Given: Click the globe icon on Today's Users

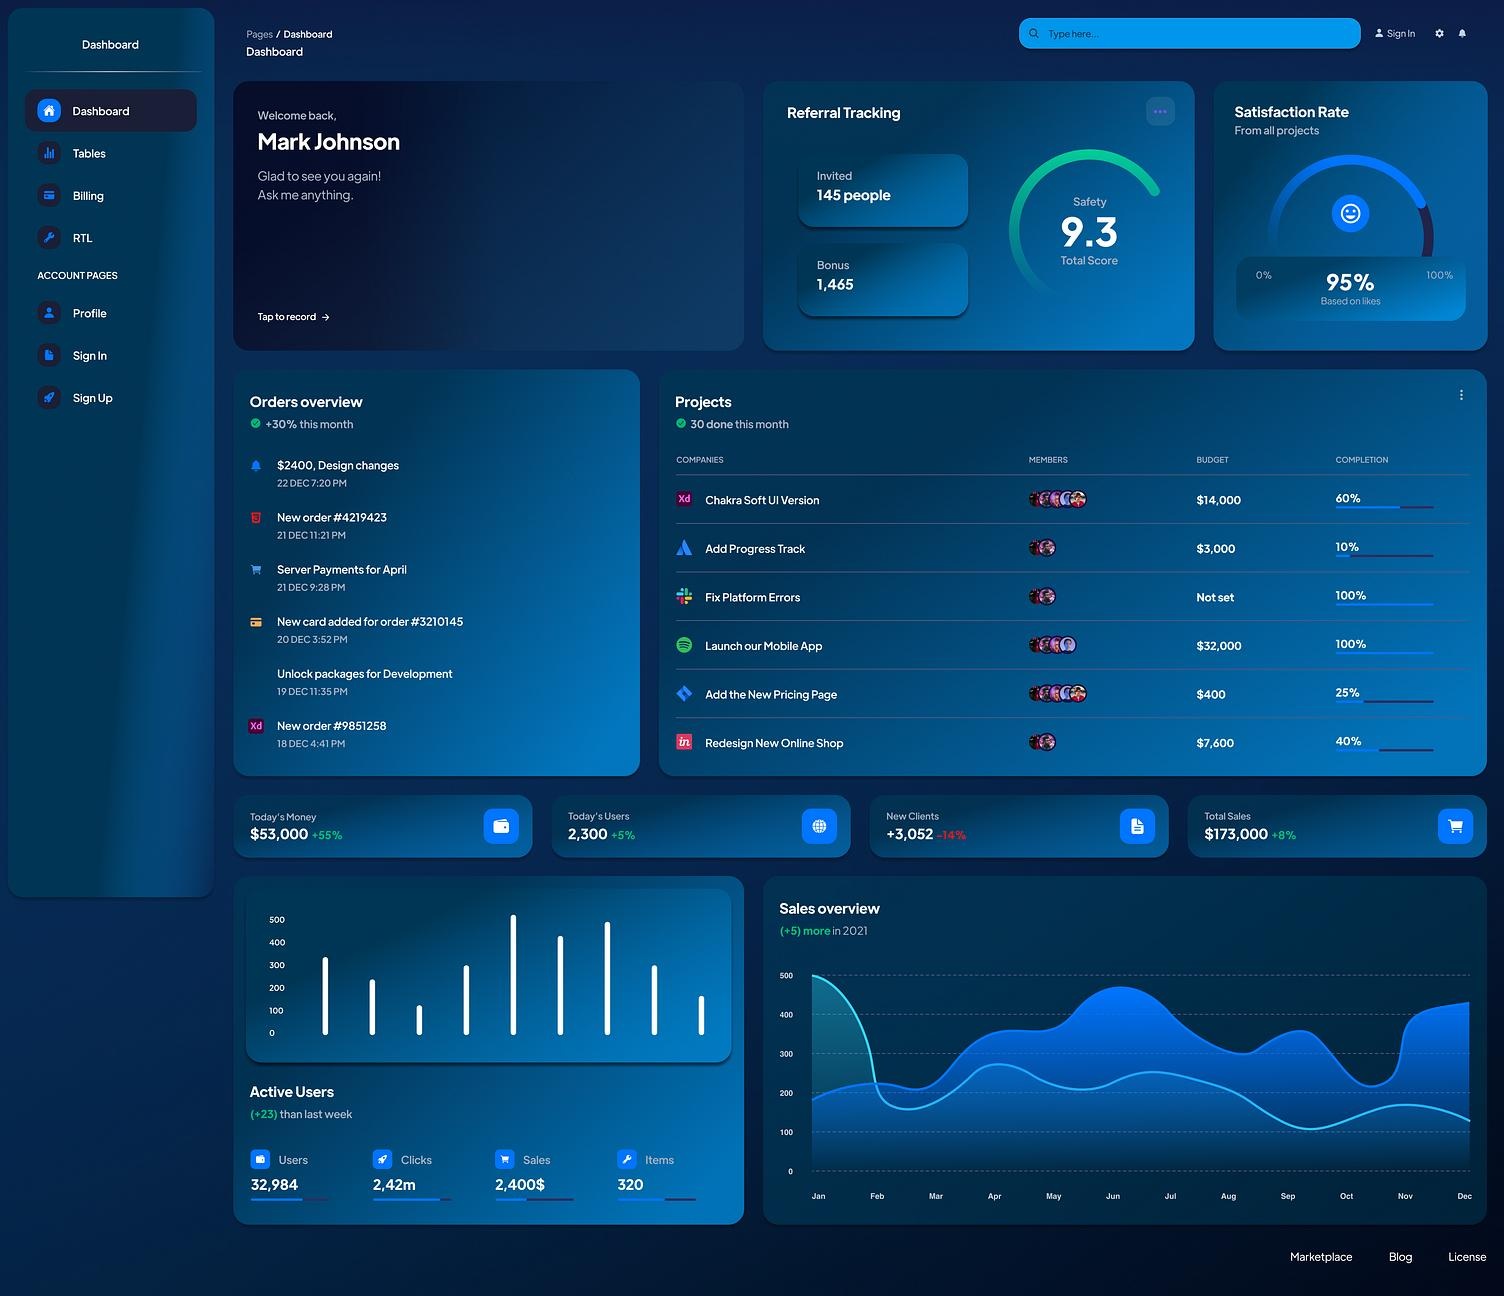Looking at the screenshot, I should [x=819, y=826].
